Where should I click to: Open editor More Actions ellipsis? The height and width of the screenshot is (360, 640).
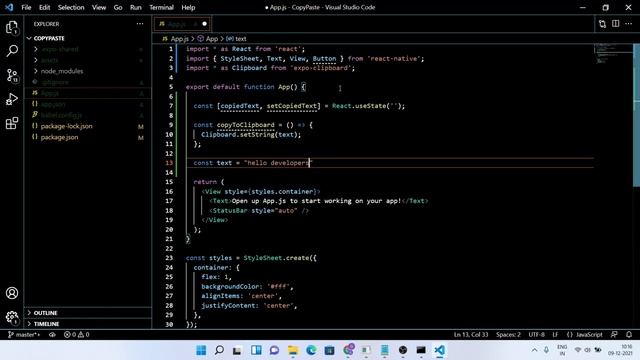tap(629, 24)
